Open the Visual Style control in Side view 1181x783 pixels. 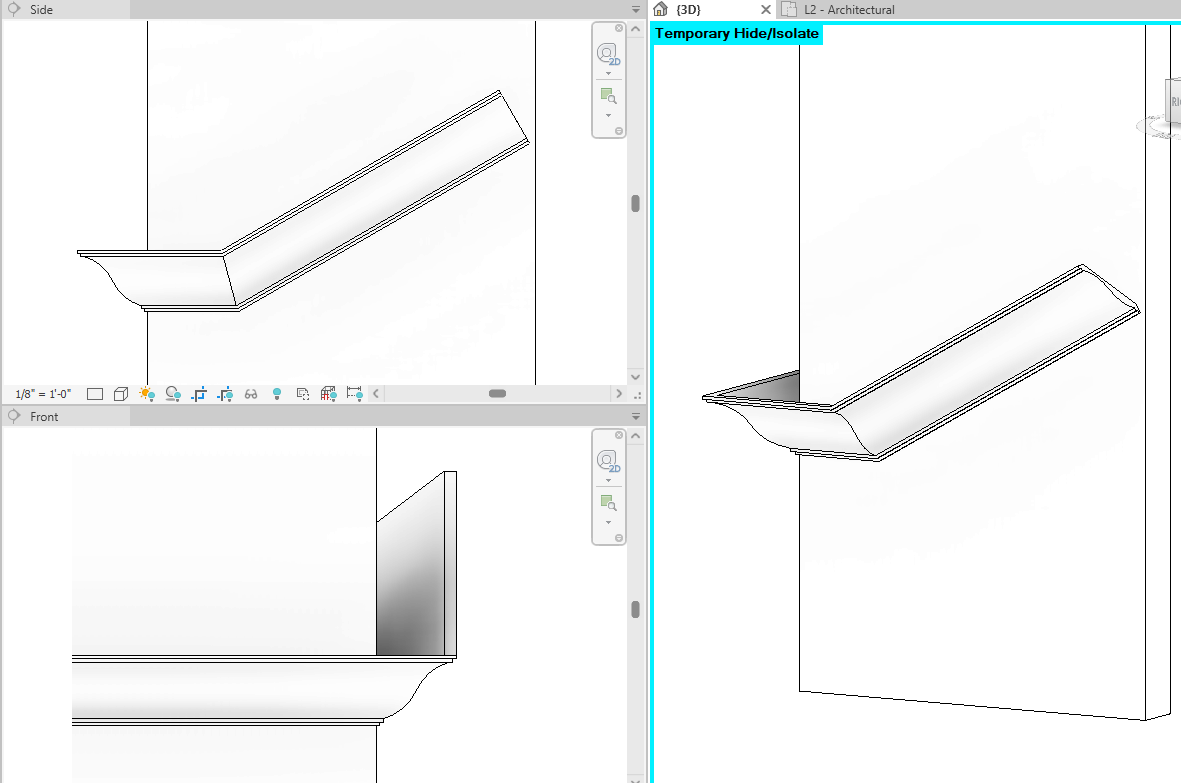(121, 393)
